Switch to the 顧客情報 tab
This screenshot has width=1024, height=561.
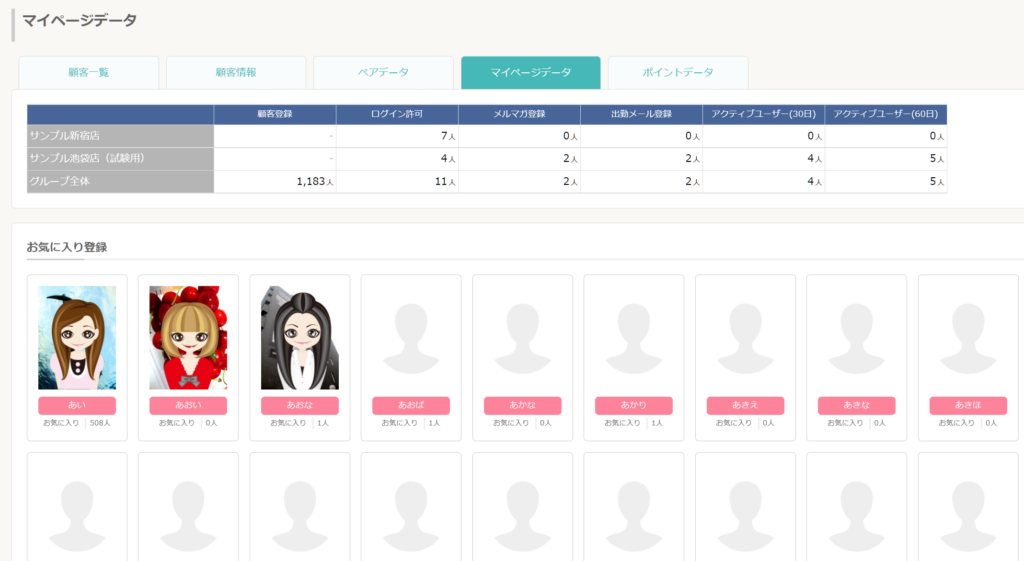tap(236, 72)
